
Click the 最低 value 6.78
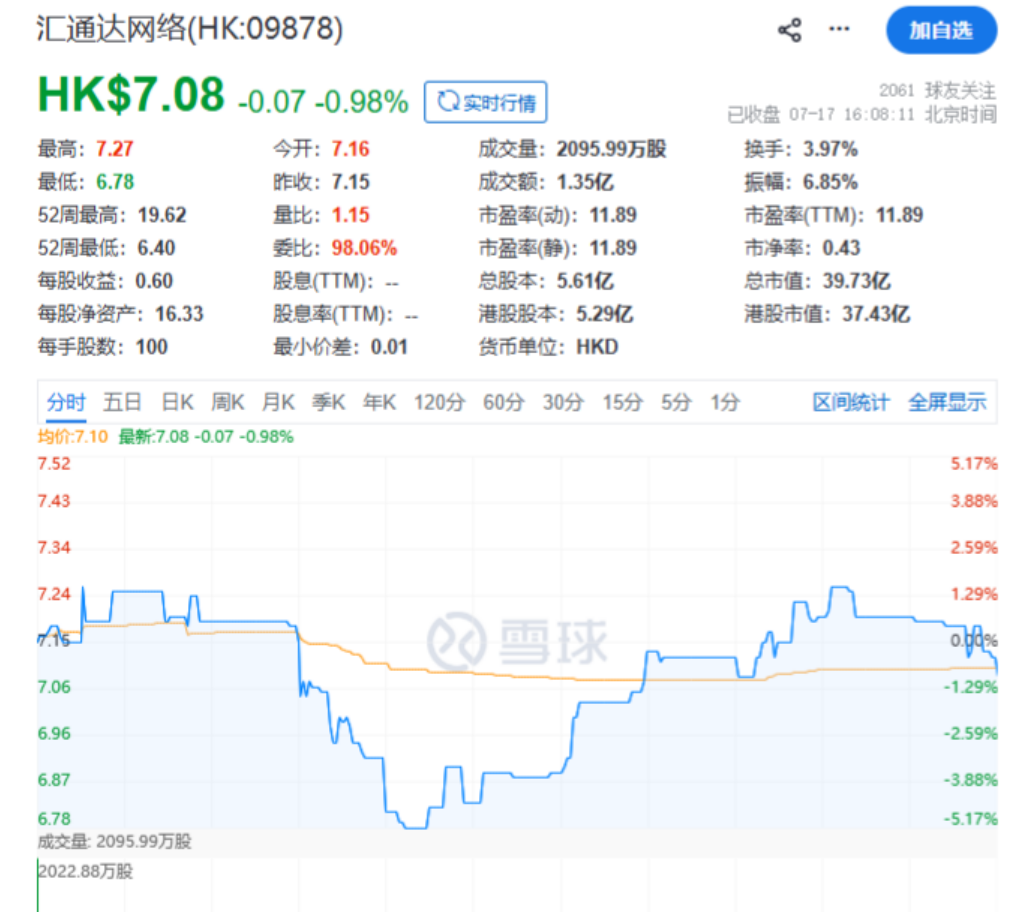(x=115, y=182)
